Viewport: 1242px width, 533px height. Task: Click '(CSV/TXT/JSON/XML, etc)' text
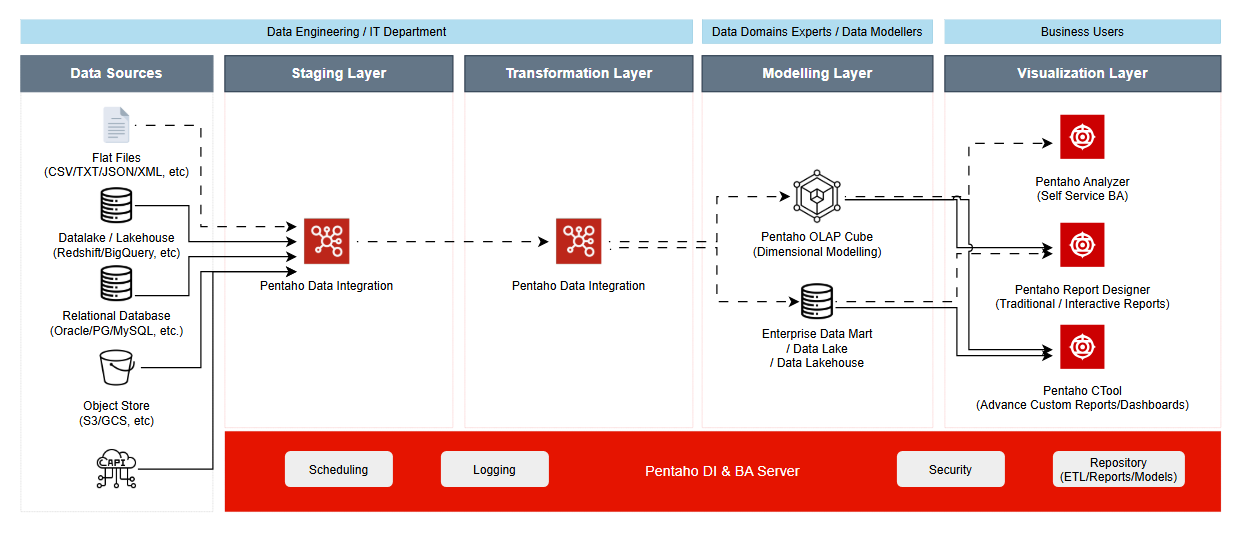[x=116, y=172]
